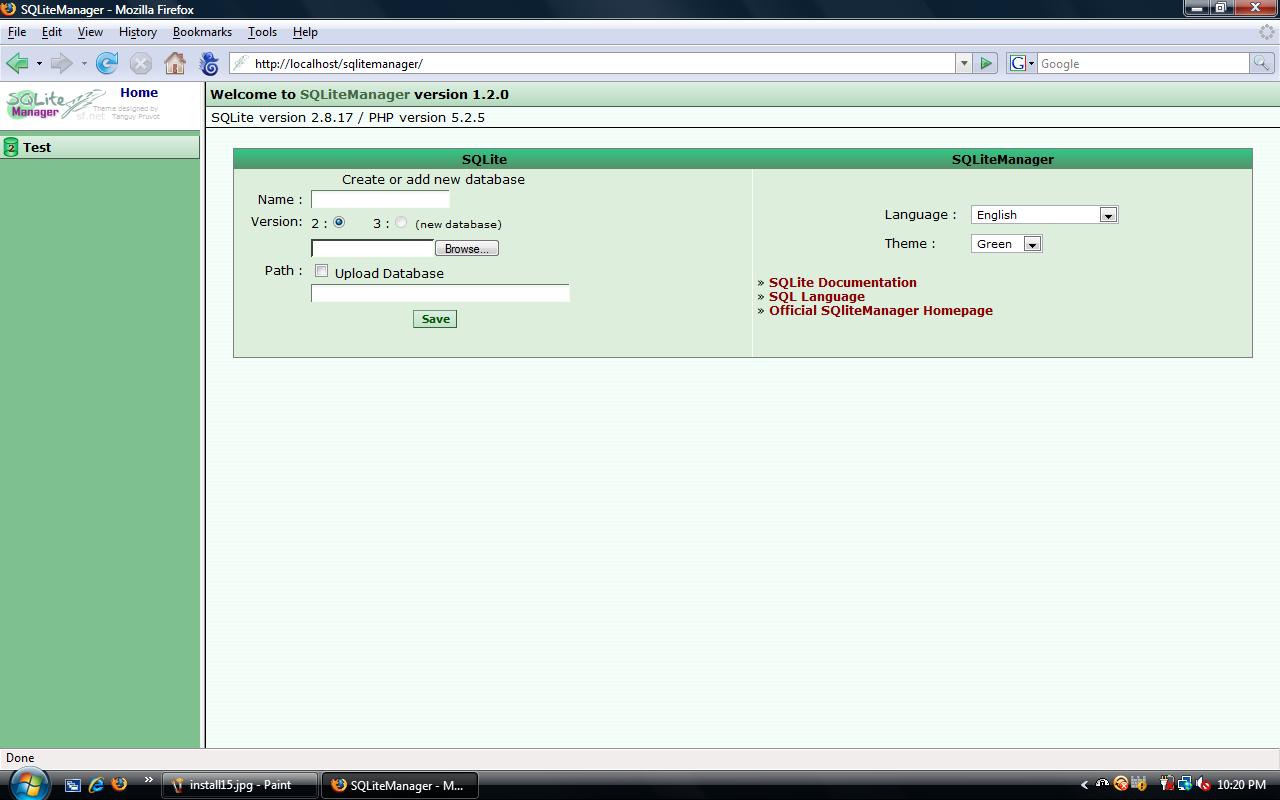Enable the Upload Database checkbox

(x=321, y=271)
